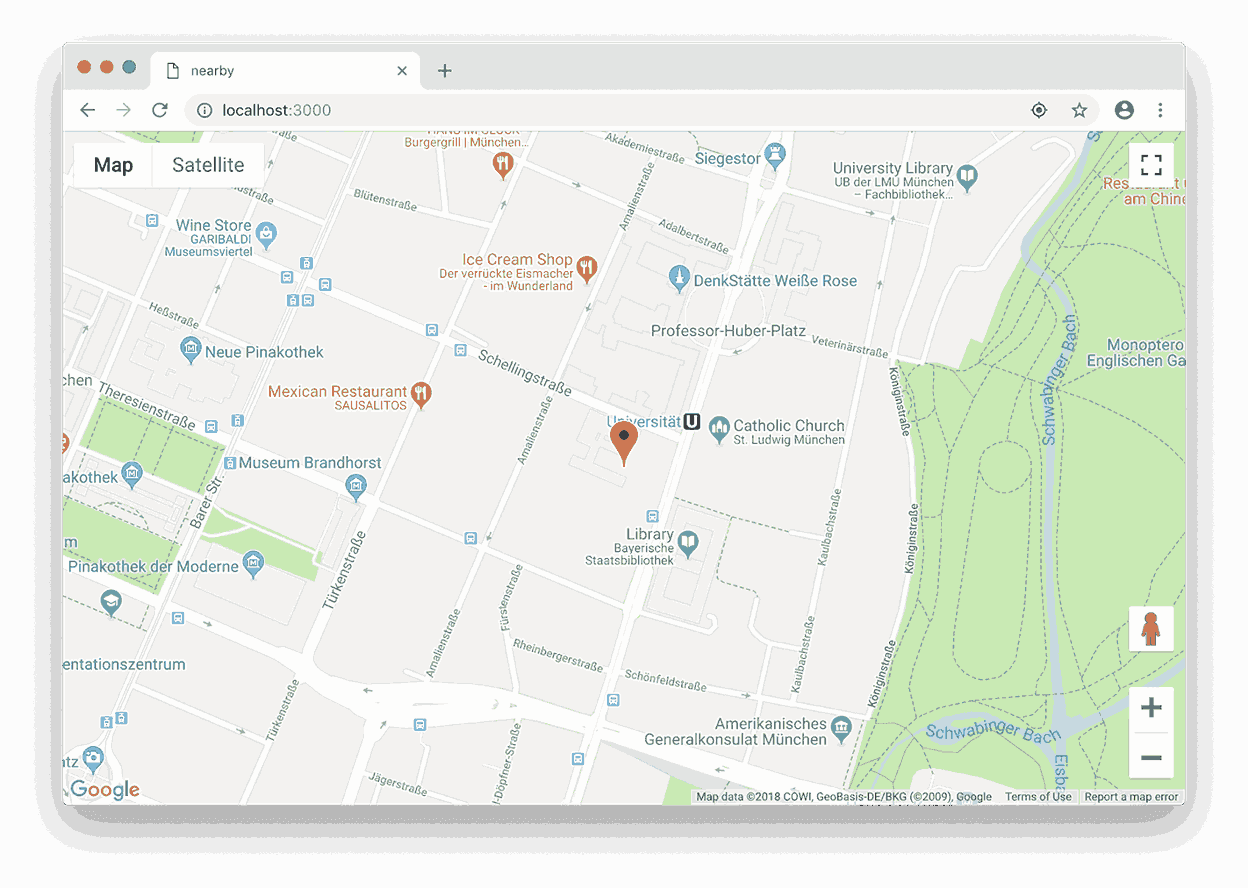
Task: Switch to Map view
Action: click(x=113, y=165)
